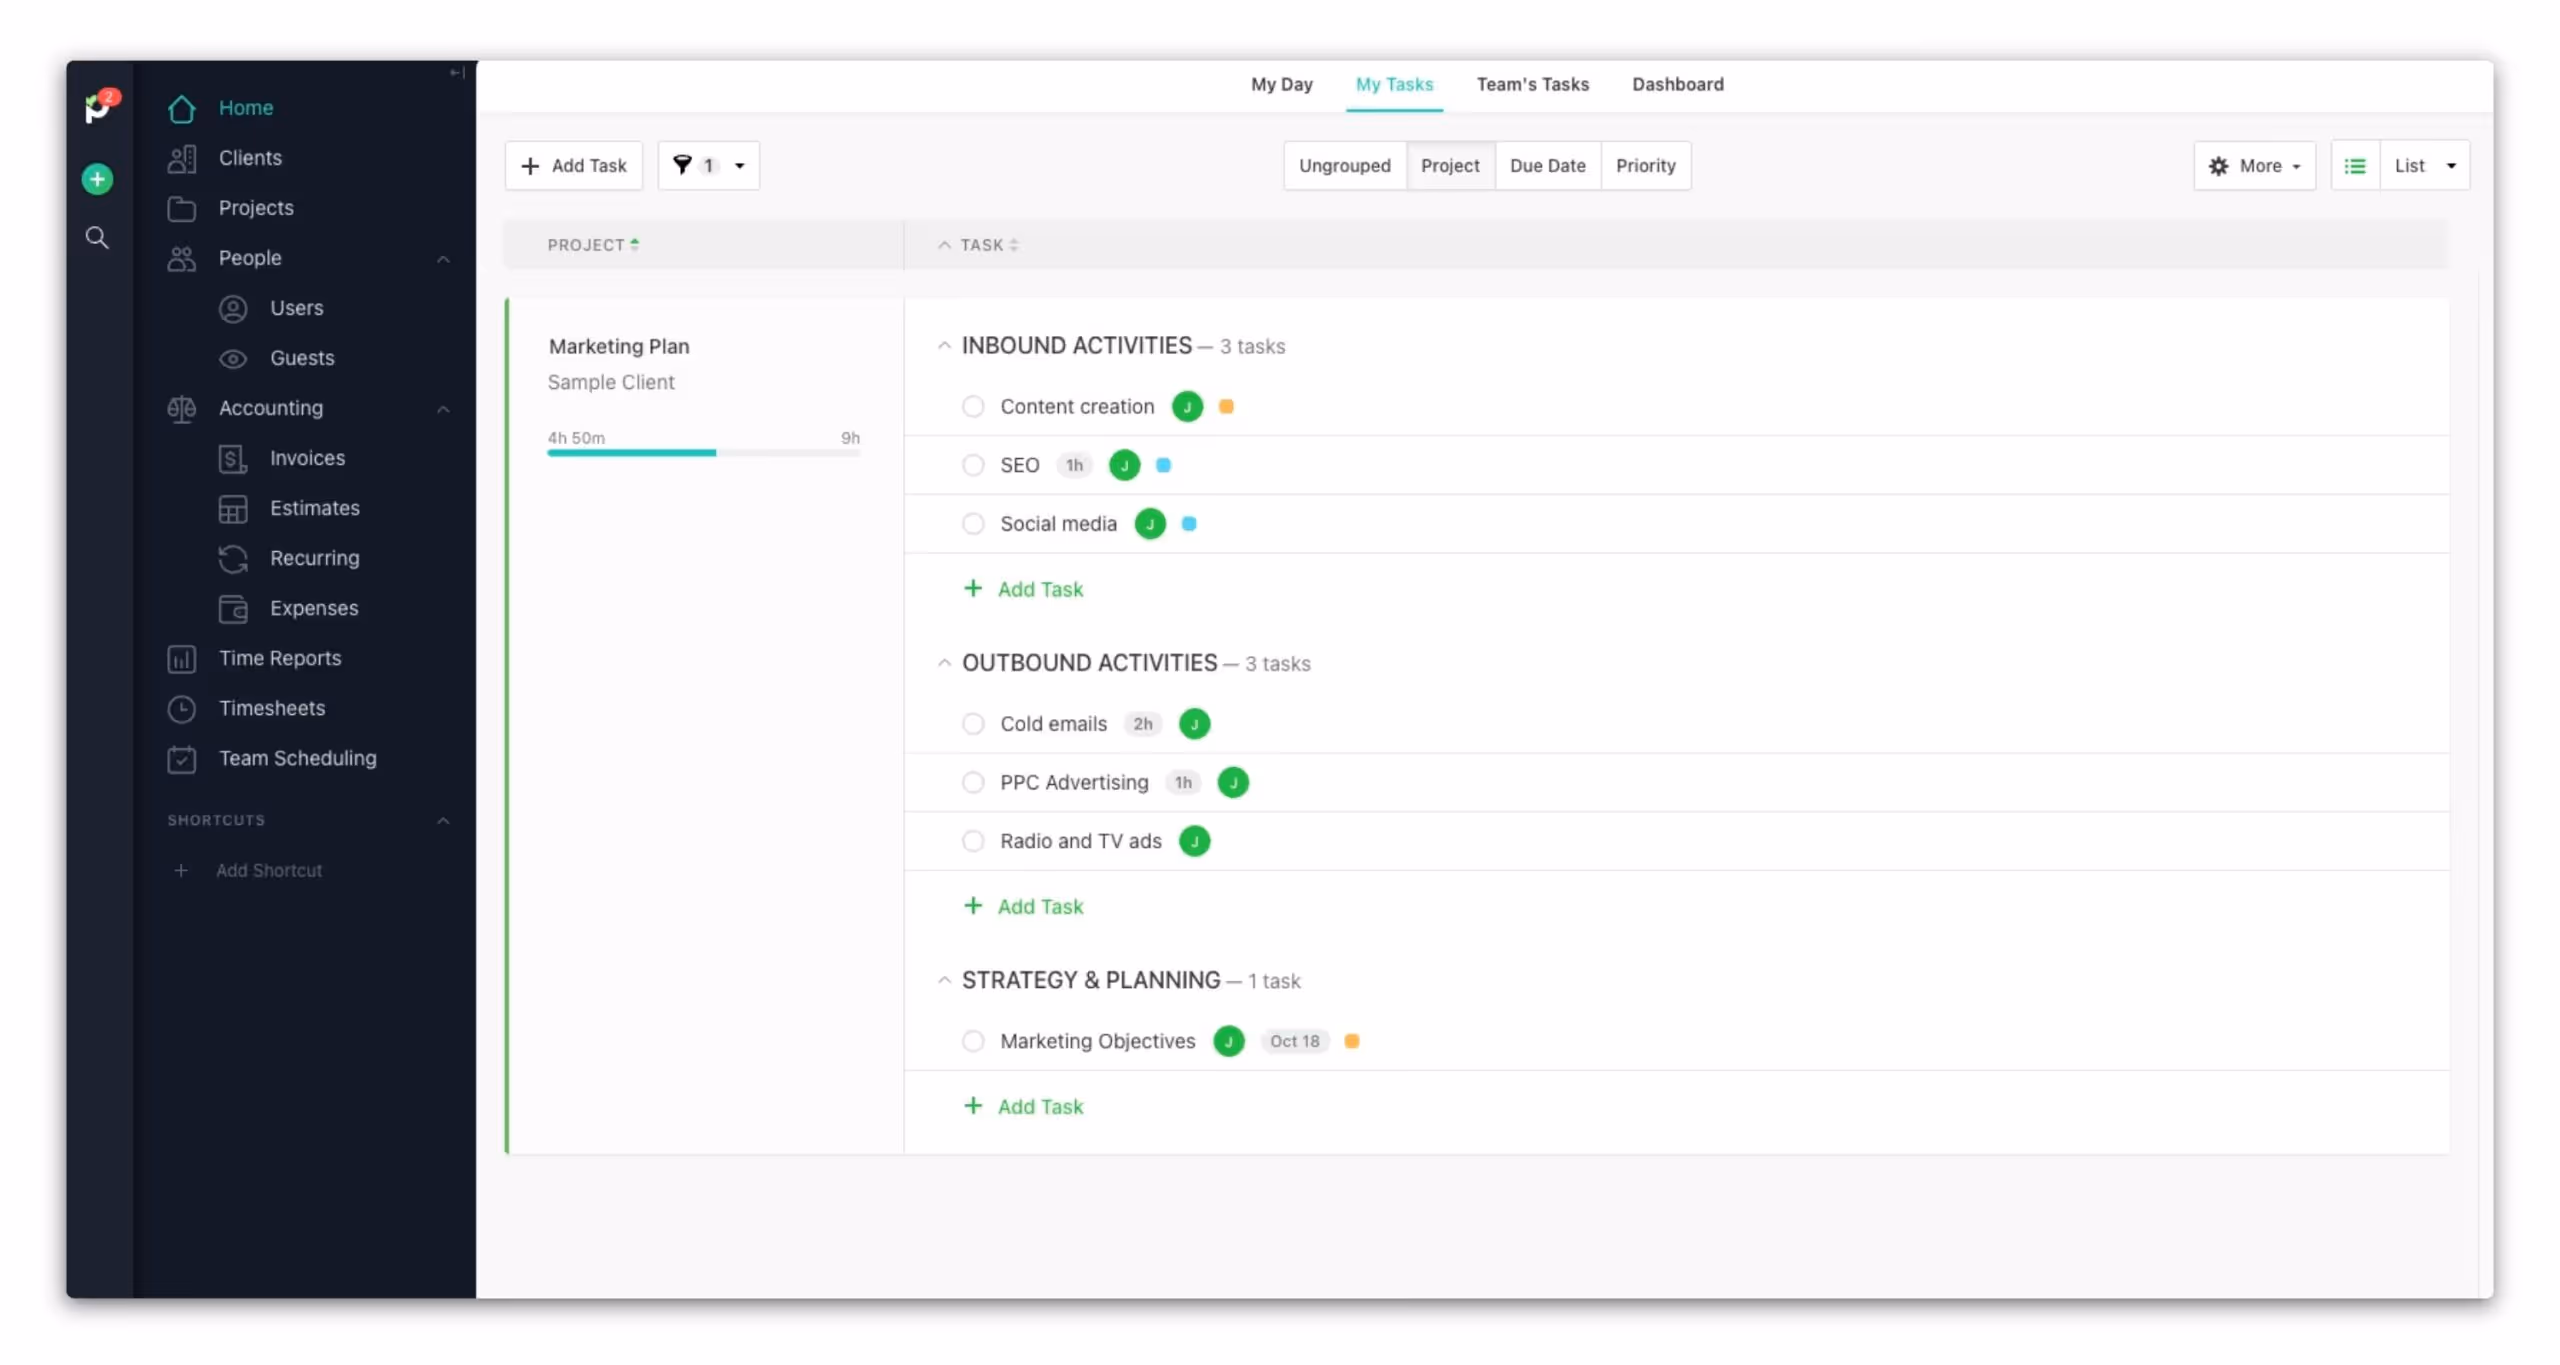Click the Team Scheduling calendar icon

(181, 759)
